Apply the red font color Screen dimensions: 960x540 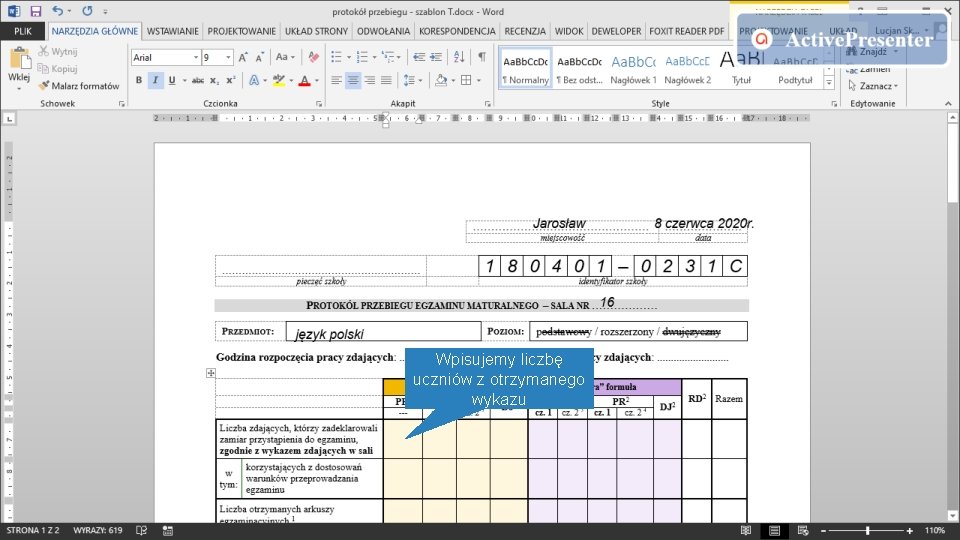[x=304, y=80]
